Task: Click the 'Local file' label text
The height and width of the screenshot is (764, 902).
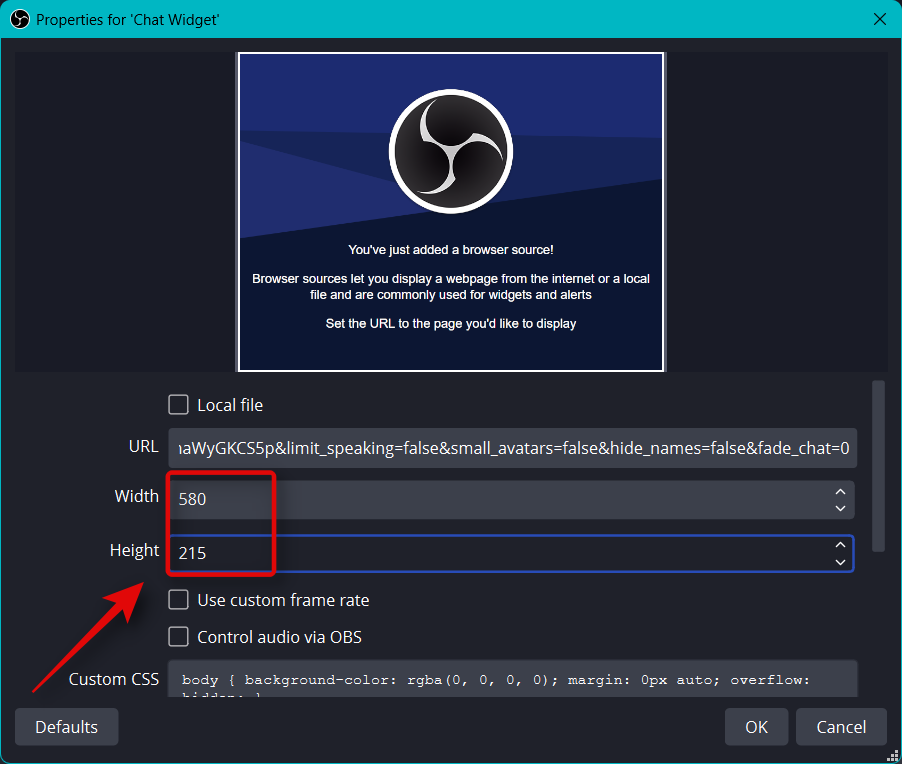Action: 230,405
